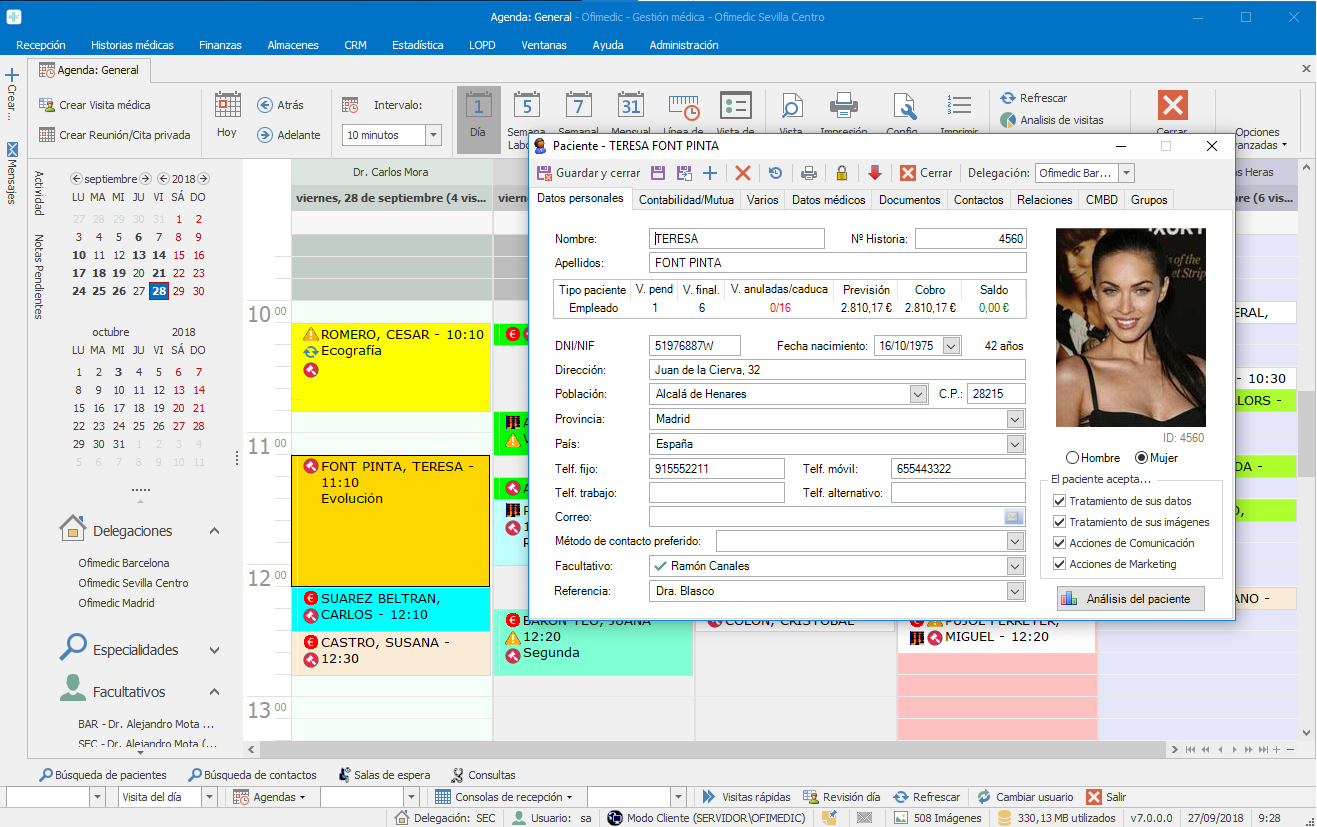1317x827 pixels.
Task: Expand the Intervalo 10 minutos dropdown
Action: (x=432, y=135)
